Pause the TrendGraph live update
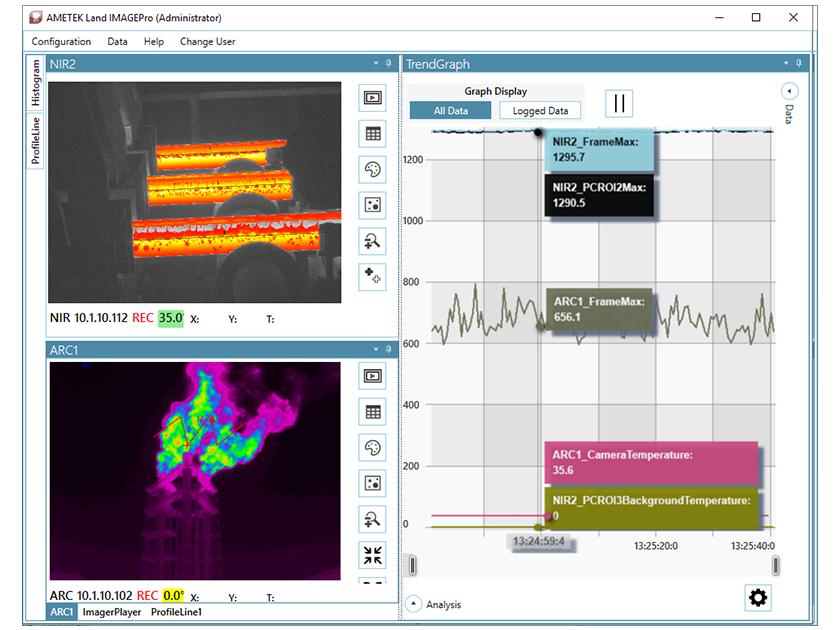This screenshot has width=840, height=630. click(620, 104)
